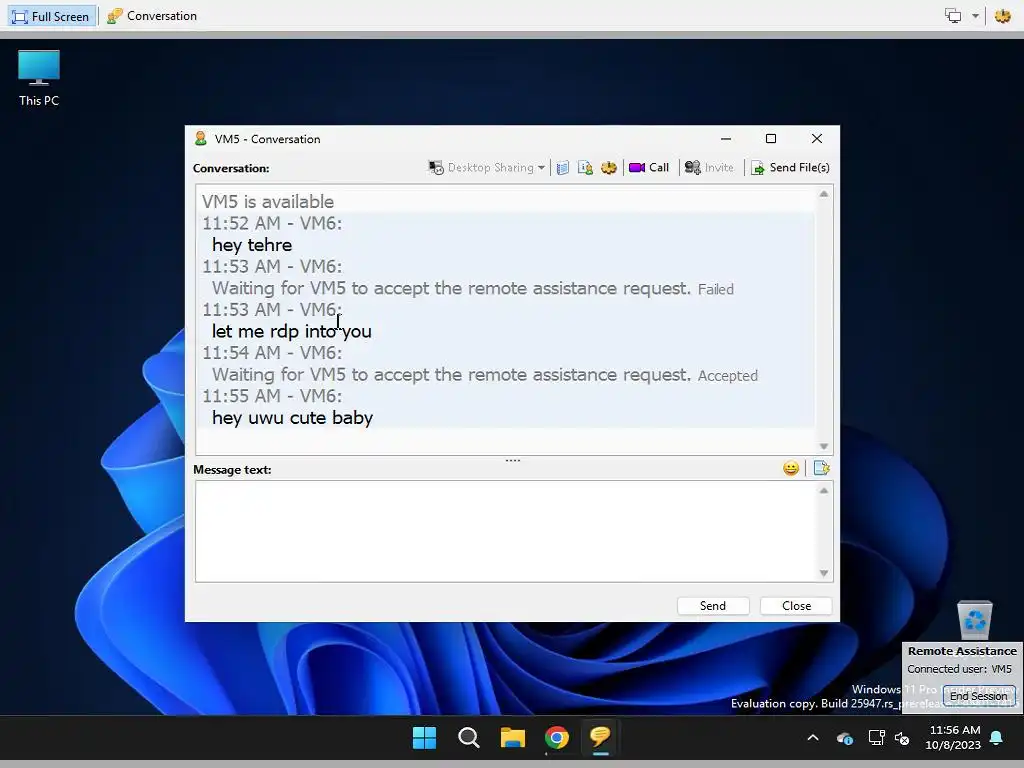Open Google Chrome from taskbar
This screenshot has width=1024, height=768.
(556, 738)
